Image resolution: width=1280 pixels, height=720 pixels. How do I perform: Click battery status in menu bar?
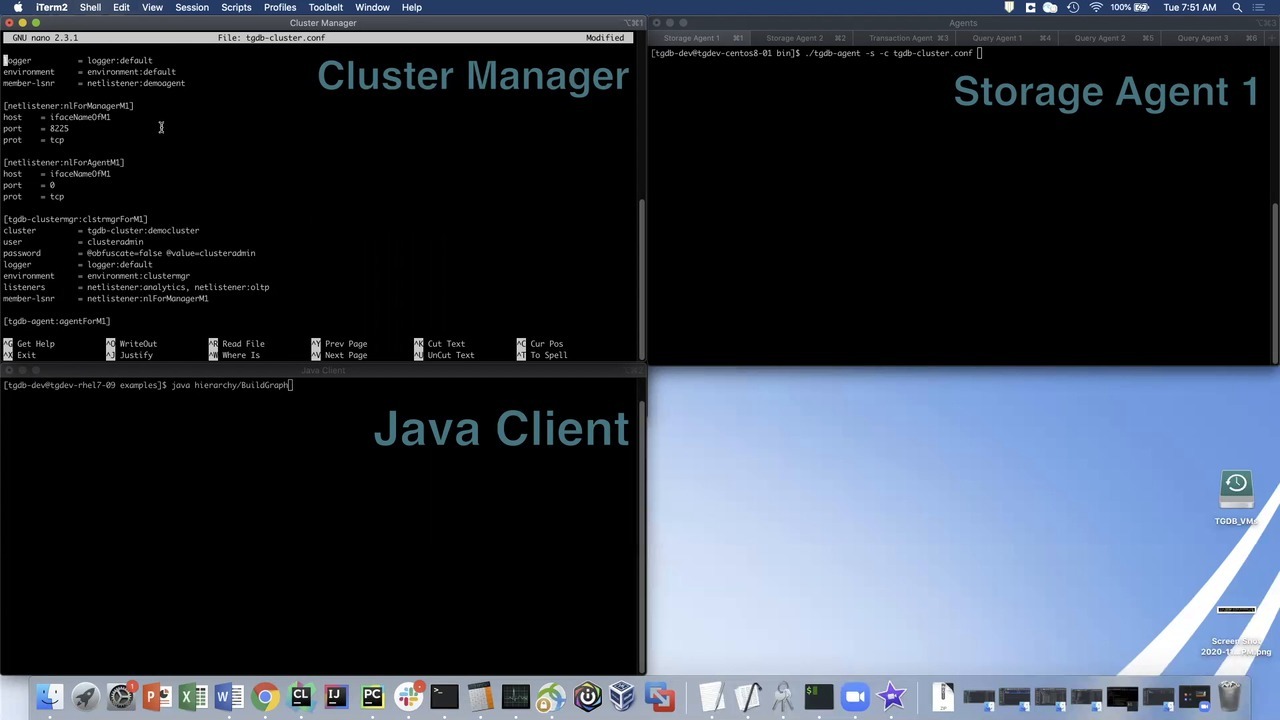(x=1130, y=7)
